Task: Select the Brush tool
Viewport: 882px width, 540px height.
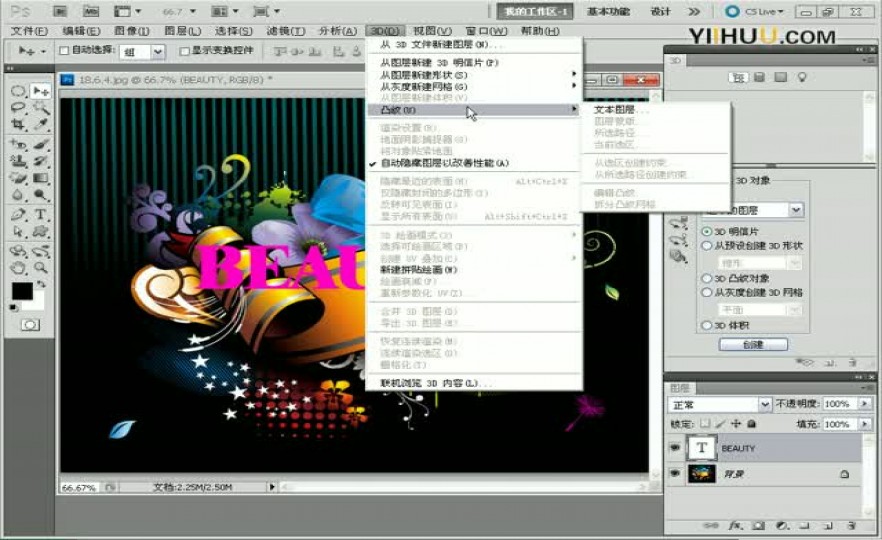Action: pos(40,145)
